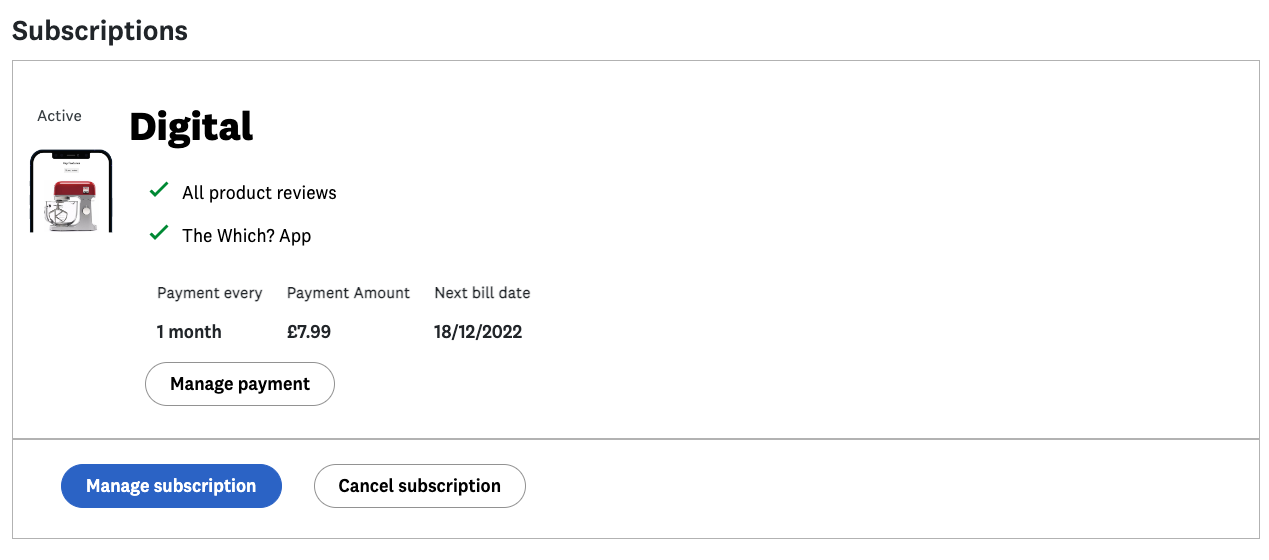Viewport: 1269px width, 560px height.
Task: Select The Which? App feature text
Action: 246,236
